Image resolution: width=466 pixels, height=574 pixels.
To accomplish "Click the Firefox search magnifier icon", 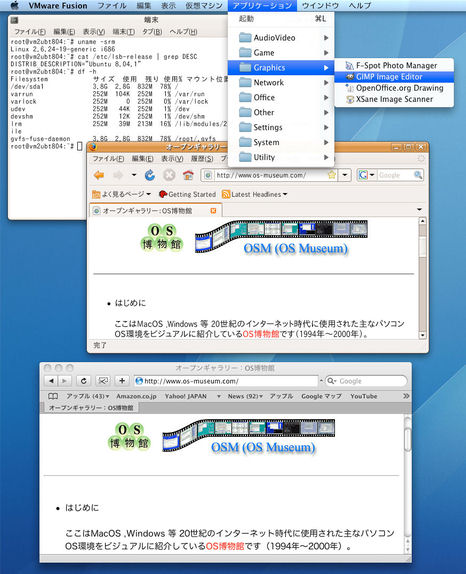I will click(418, 175).
